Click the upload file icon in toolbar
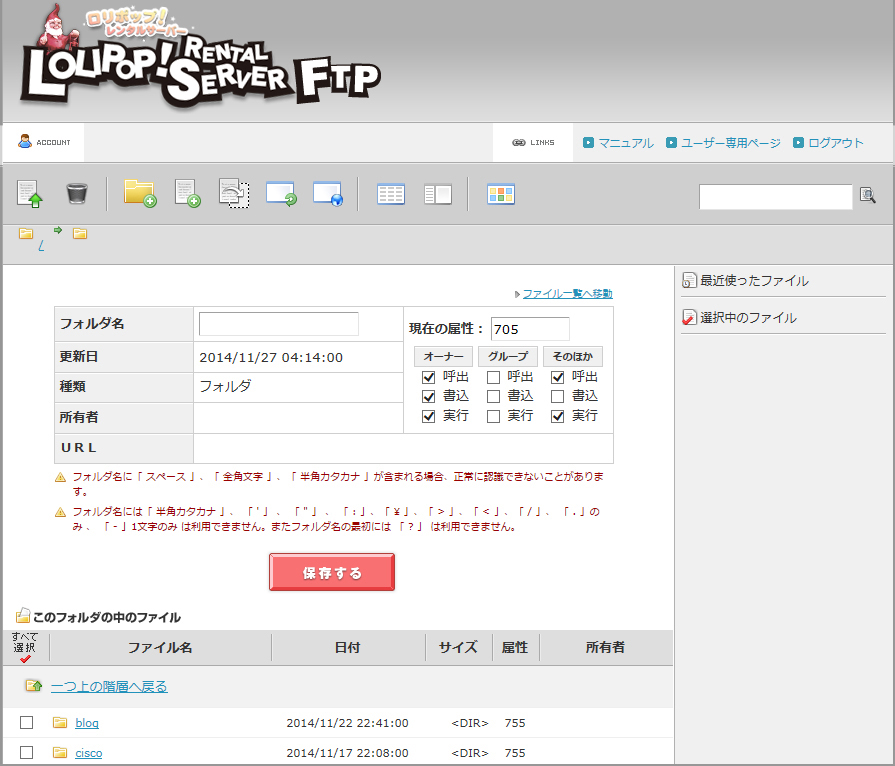This screenshot has height=766, width=895. click(30, 194)
